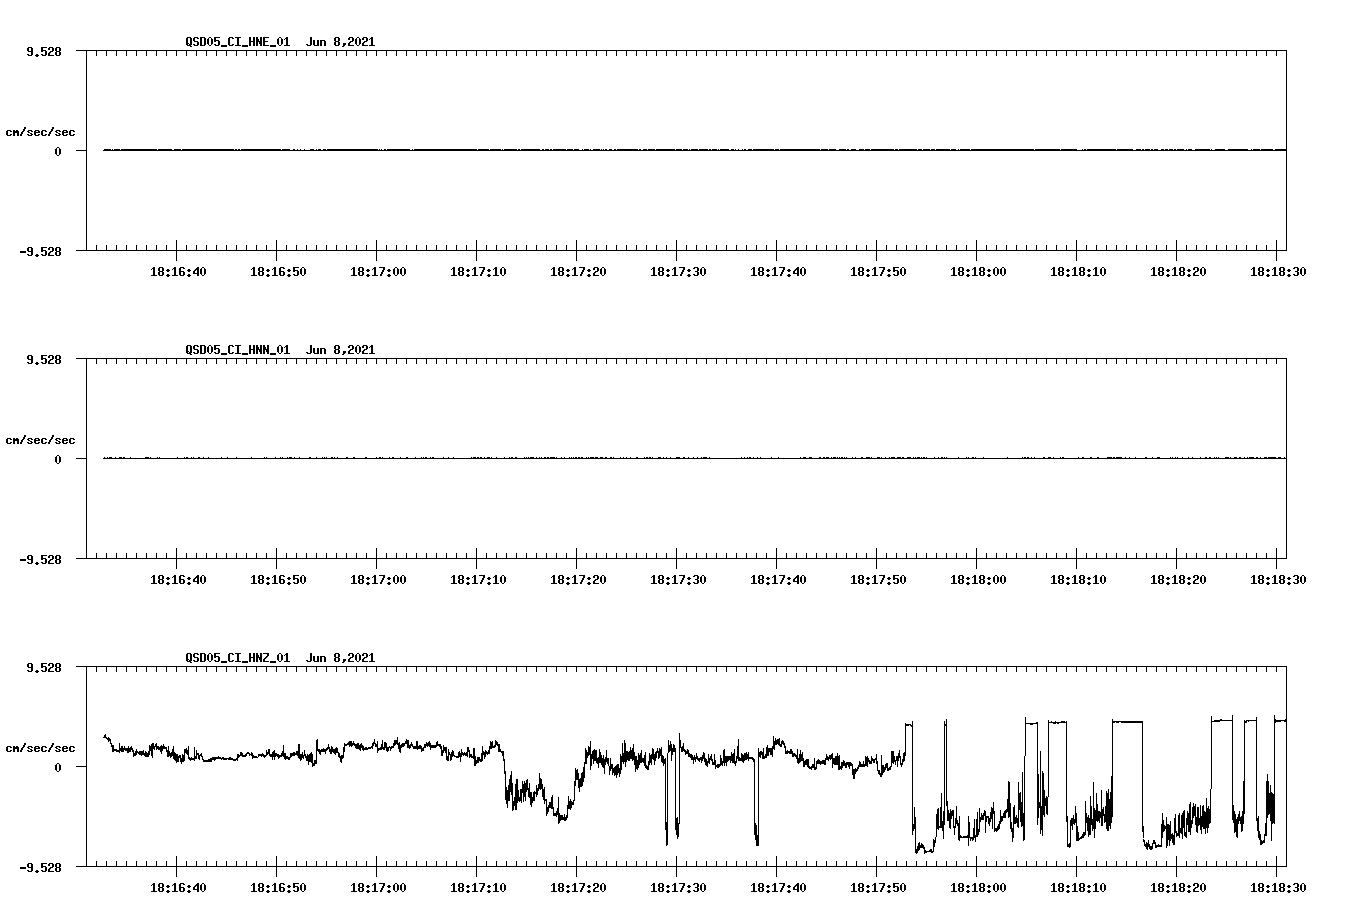Select the -9.528 lower limit on HNN plot
The width and height of the screenshot is (1358, 924).
click(x=41, y=560)
